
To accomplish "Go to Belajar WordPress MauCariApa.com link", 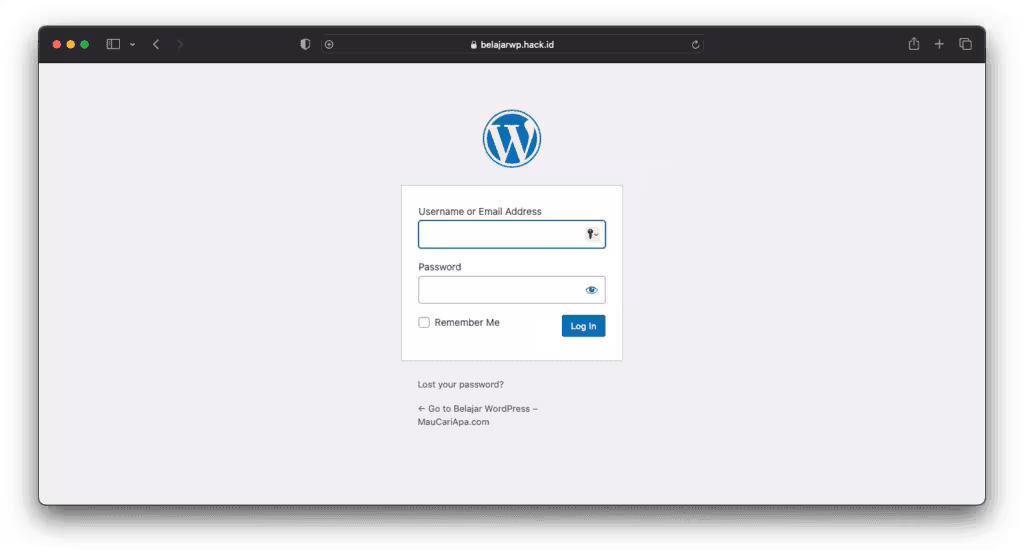I will tap(477, 415).
